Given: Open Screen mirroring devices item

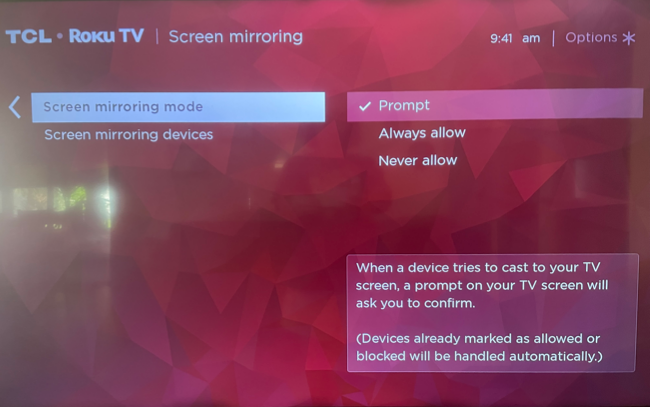Looking at the screenshot, I should click(129, 135).
